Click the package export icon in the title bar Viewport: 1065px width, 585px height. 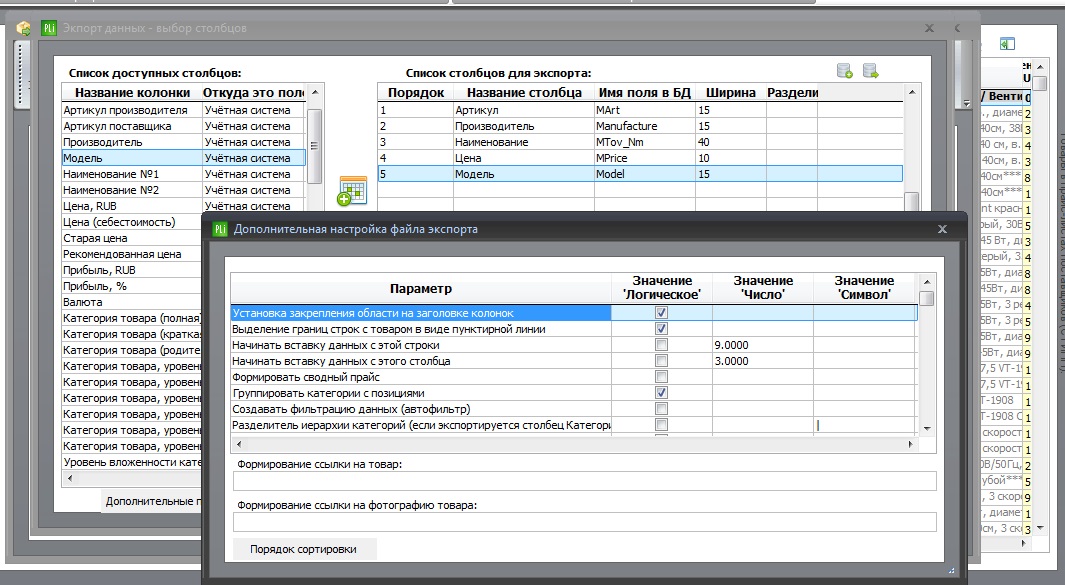[24, 29]
